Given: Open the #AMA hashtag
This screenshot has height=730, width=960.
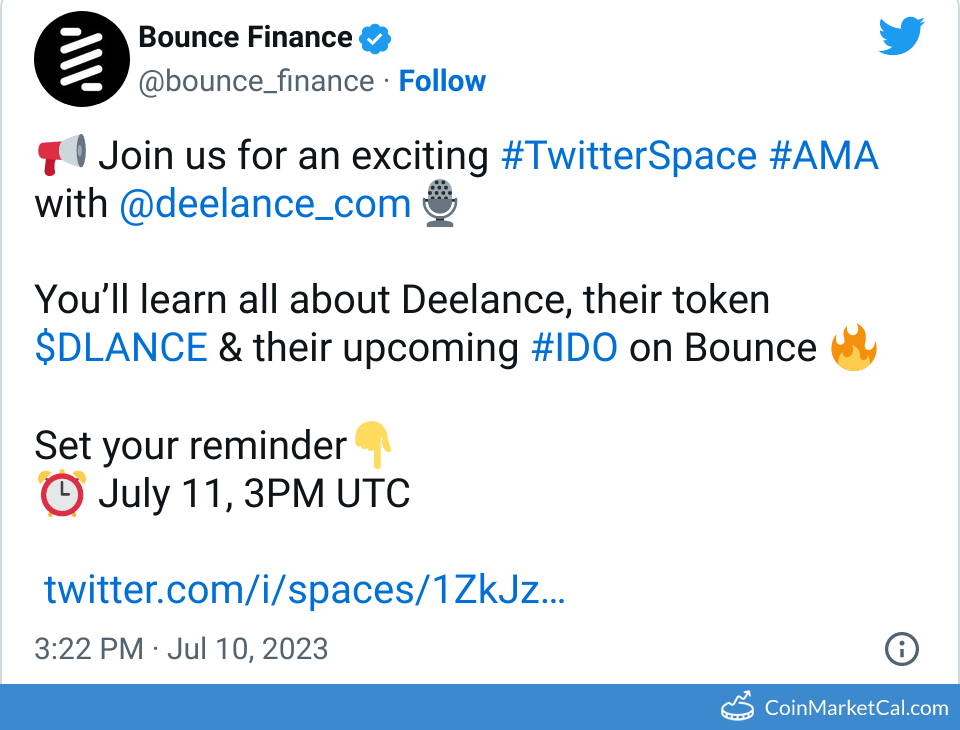Looking at the screenshot, I should (824, 156).
